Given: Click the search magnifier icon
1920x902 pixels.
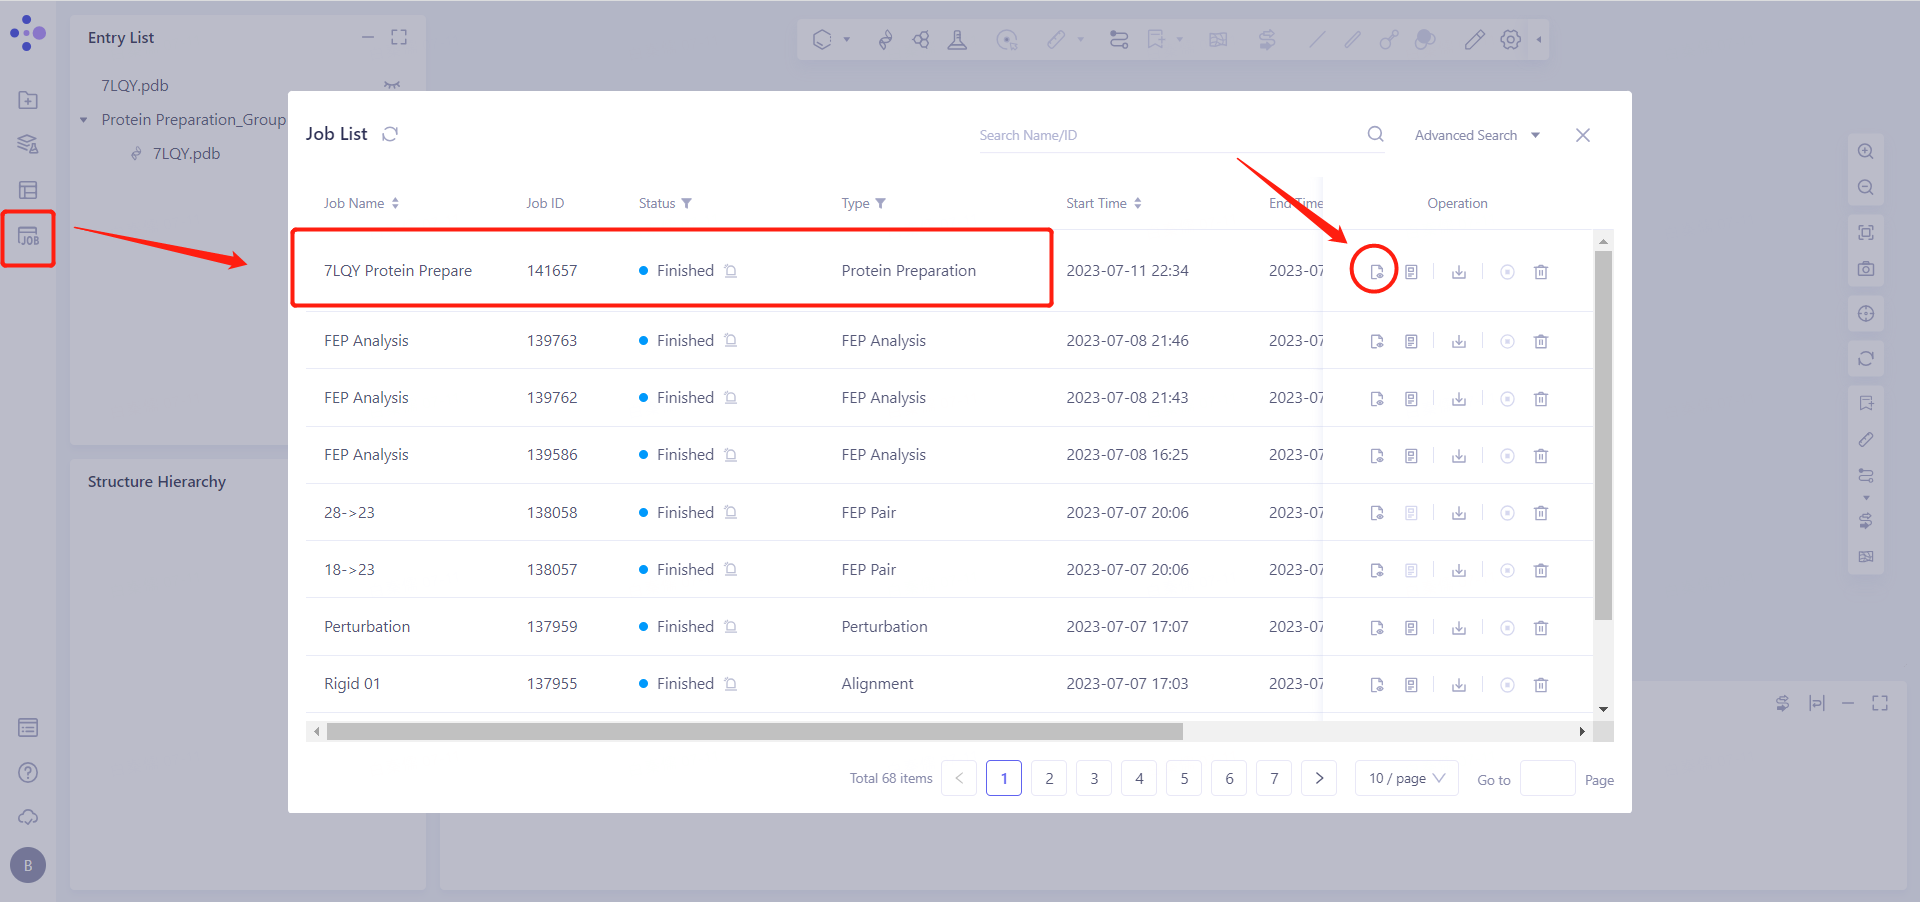Looking at the screenshot, I should click(x=1376, y=134).
